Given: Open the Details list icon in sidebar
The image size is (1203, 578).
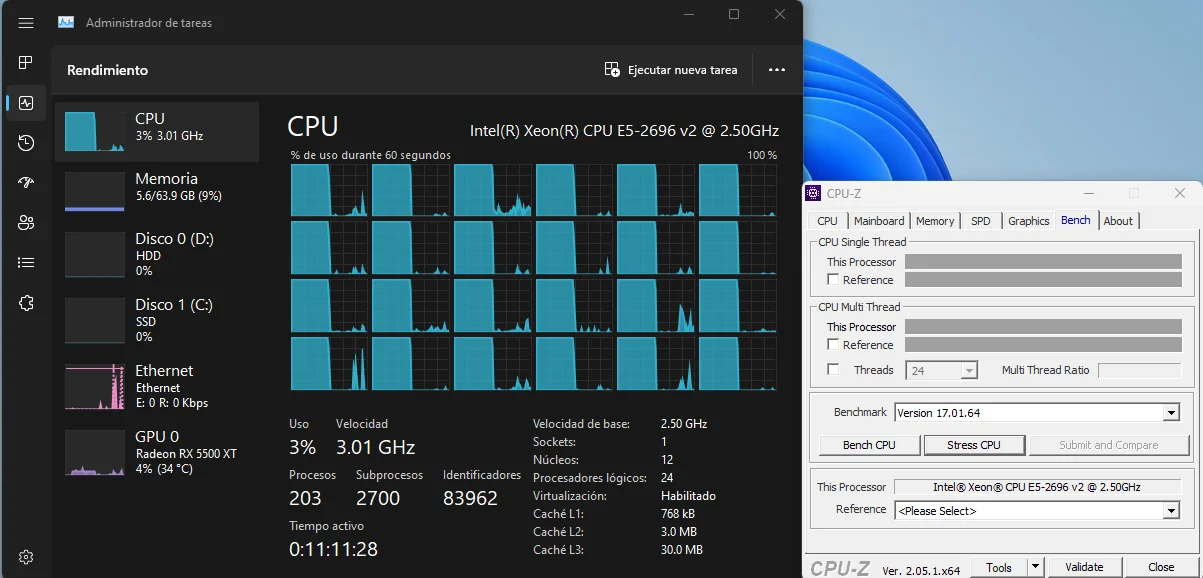Looking at the screenshot, I should coord(26,263).
